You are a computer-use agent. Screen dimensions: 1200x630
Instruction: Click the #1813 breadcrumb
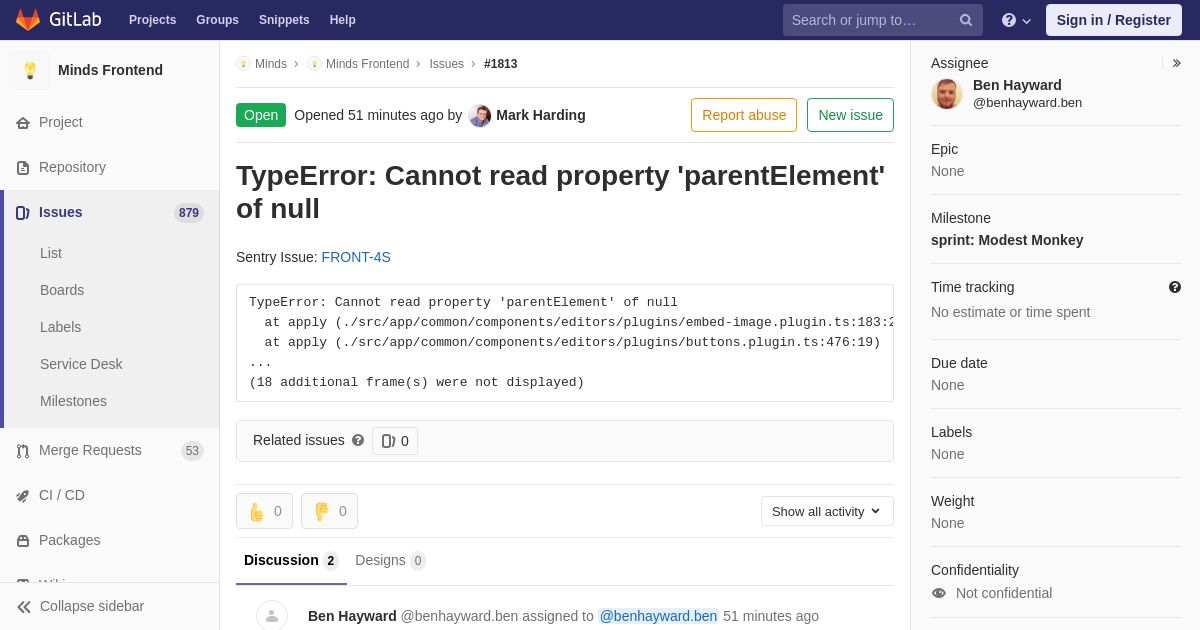pyautogui.click(x=501, y=64)
